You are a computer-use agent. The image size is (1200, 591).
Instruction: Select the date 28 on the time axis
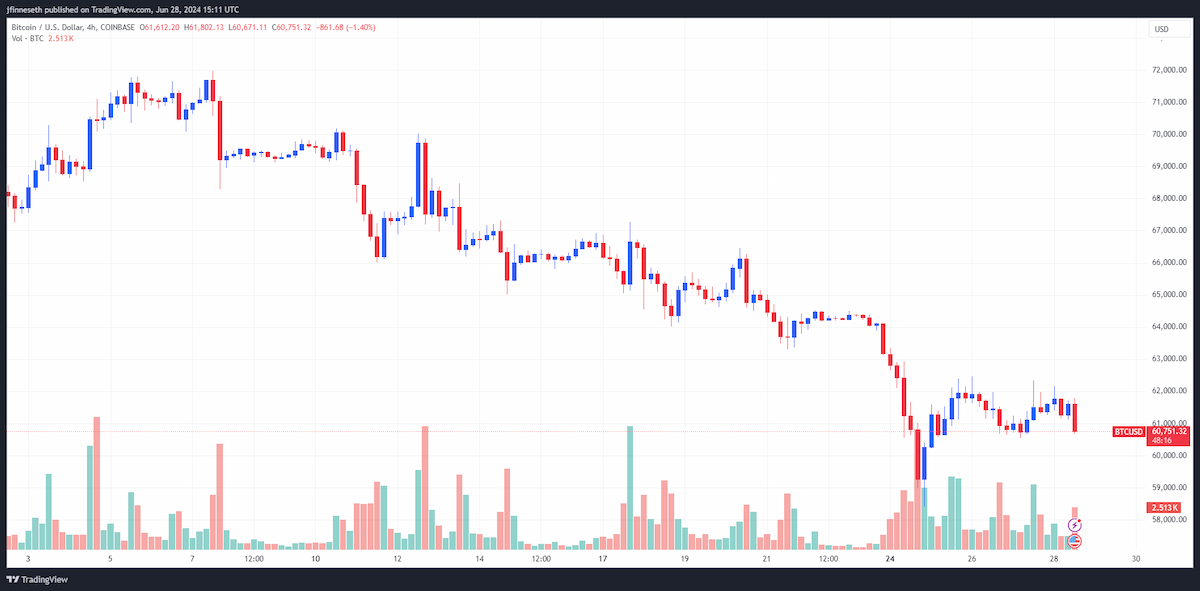1054,560
